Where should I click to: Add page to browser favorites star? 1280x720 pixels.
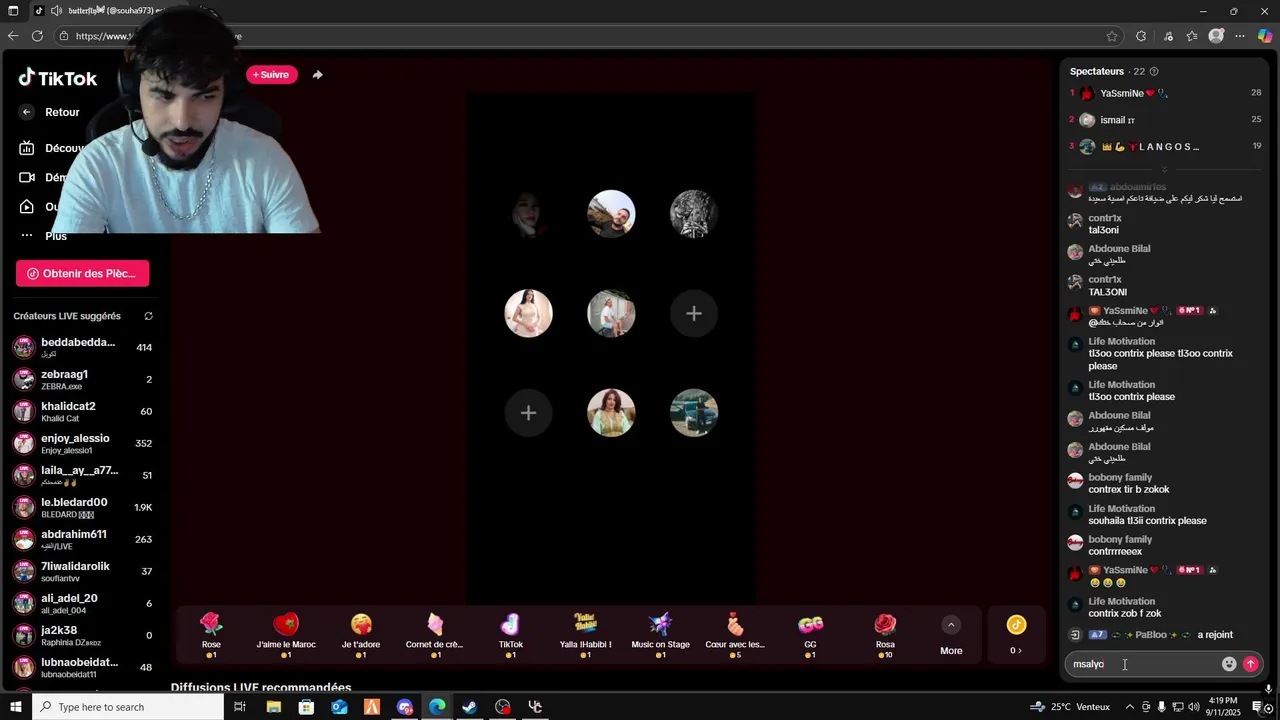(1112, 36)
